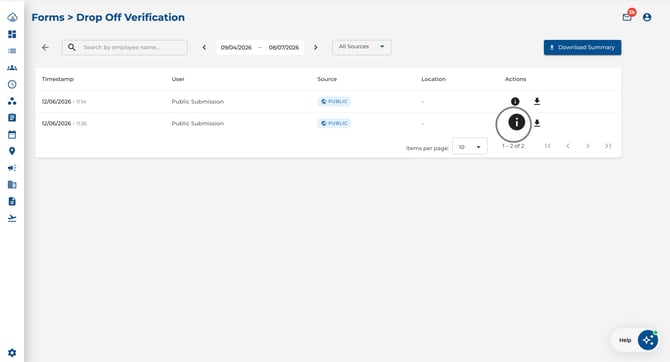Screen dimensions: 670x362
Task: Select the 12/06/2026 11:26 timestamp cell
Action: (x=64, y=124)
